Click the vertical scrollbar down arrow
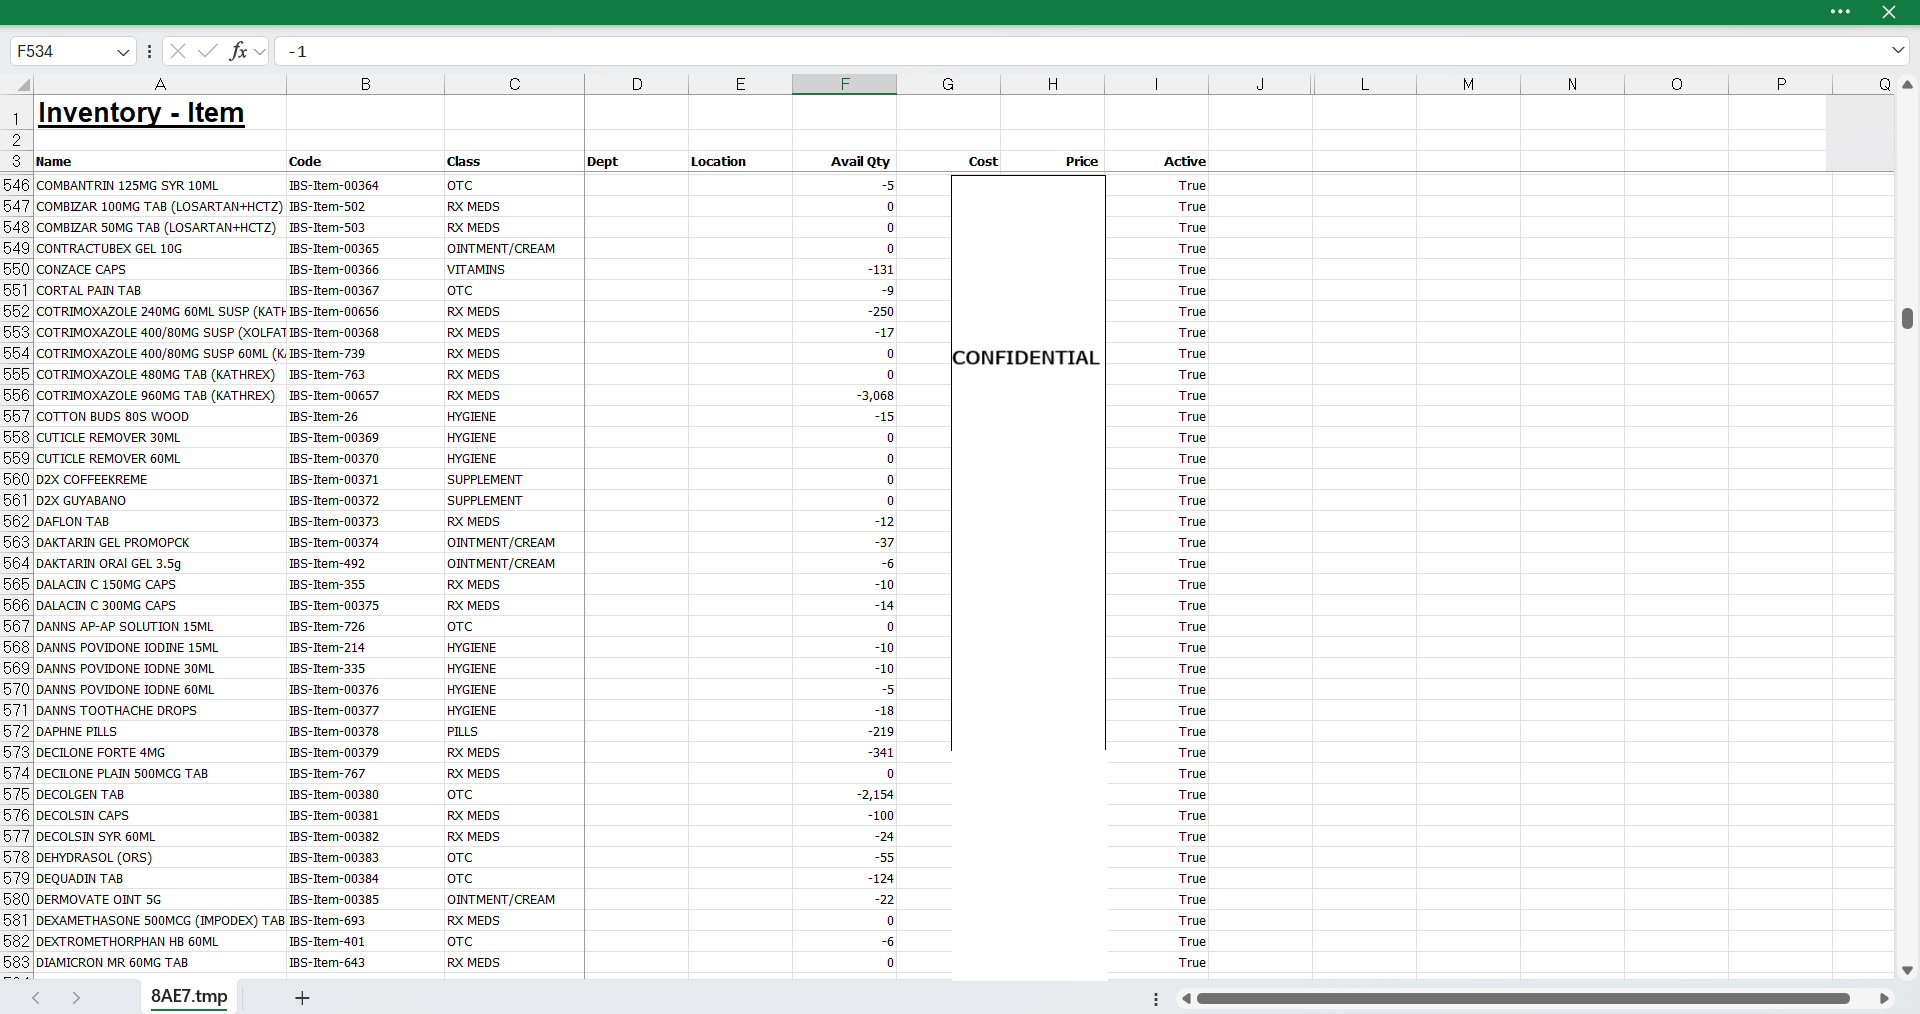This screenshot has height=1014, width=1920. click(x=1907, y=970)
